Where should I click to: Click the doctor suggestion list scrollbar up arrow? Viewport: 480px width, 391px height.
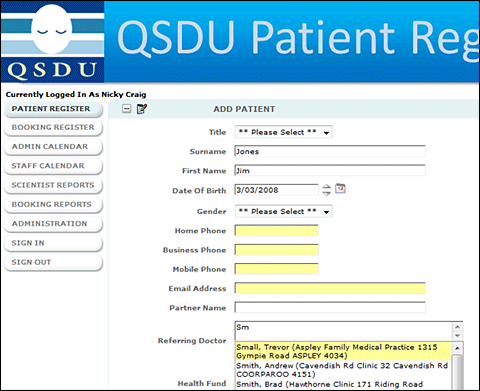[x=457, y=348]
